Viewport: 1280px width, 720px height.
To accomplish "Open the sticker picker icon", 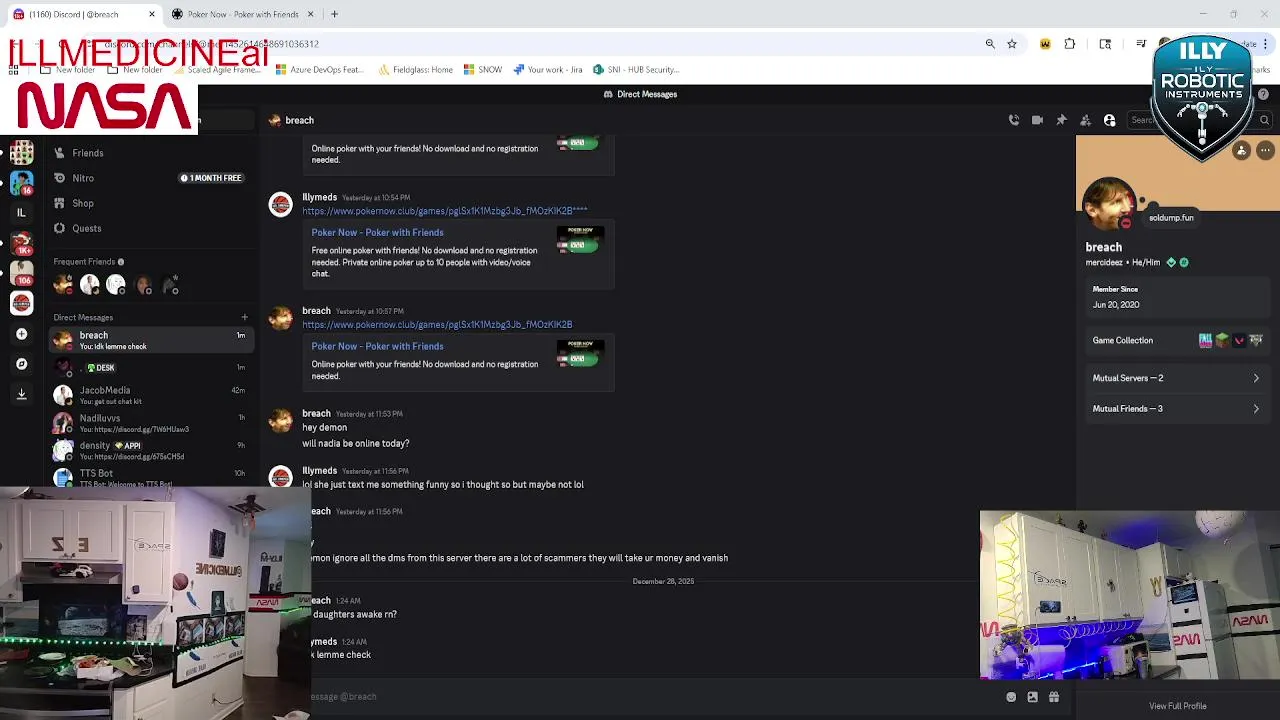I will (x=1032, y=697).
